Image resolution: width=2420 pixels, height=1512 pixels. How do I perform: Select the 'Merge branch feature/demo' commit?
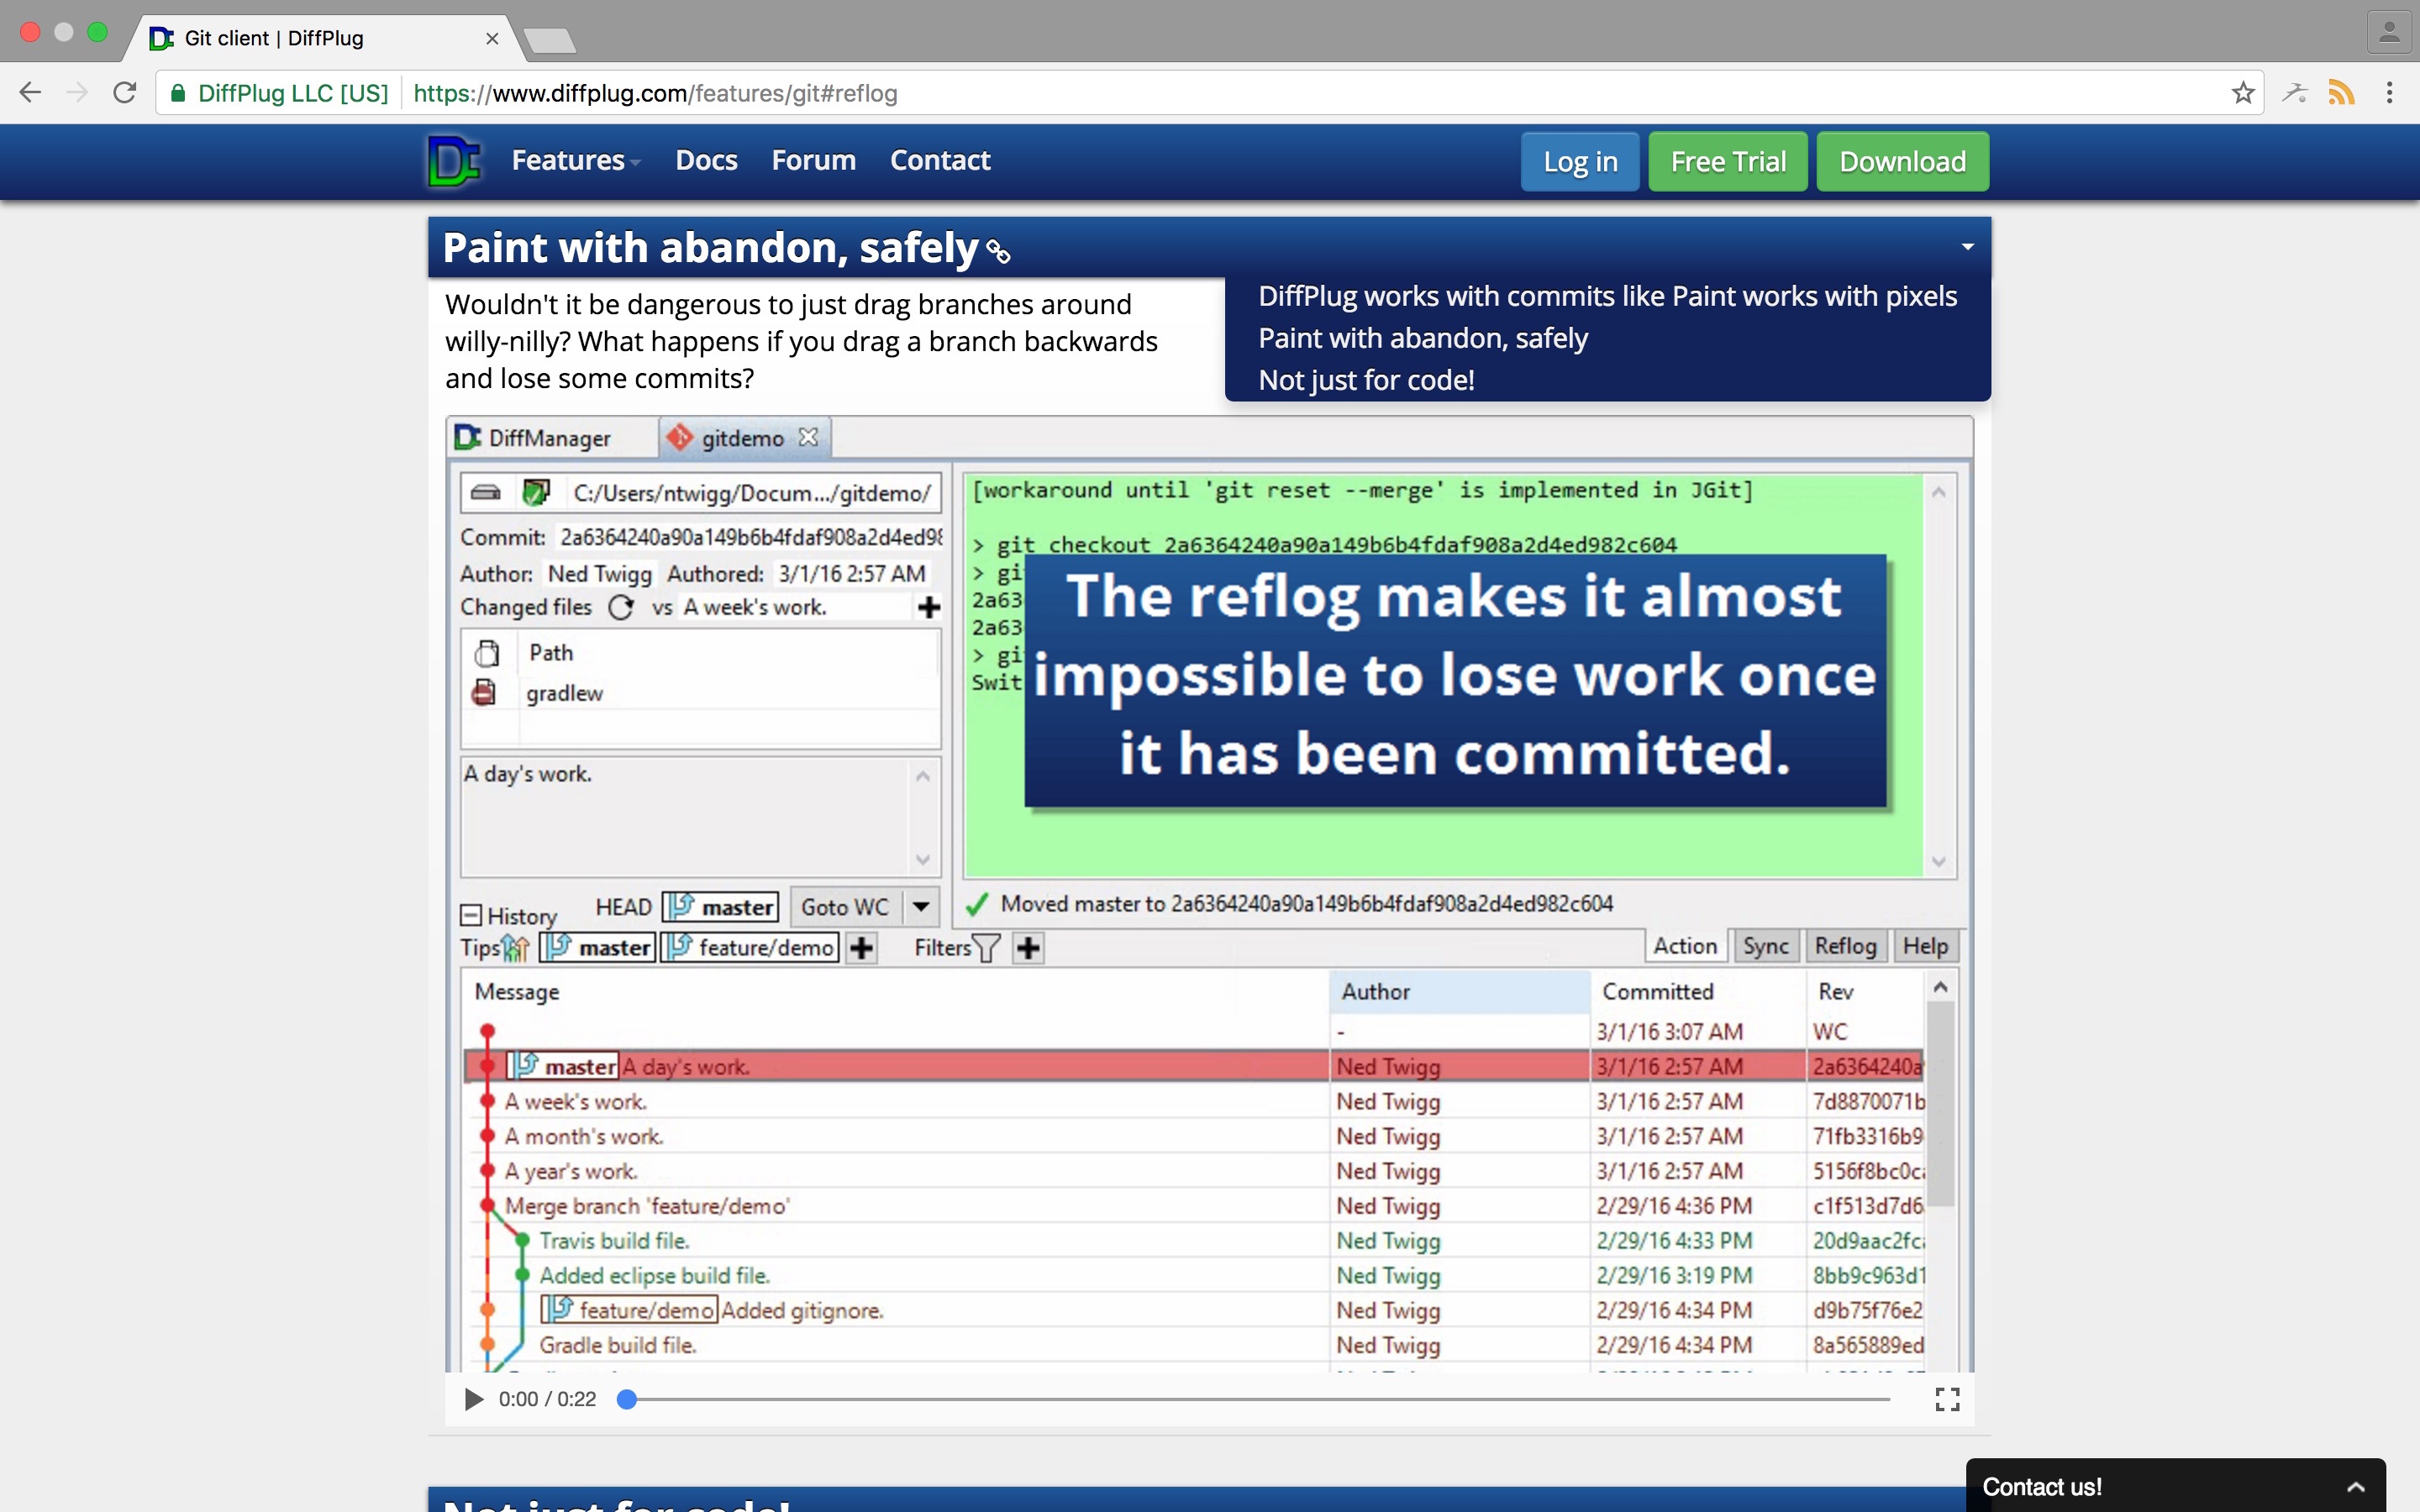[1194, 1205]
